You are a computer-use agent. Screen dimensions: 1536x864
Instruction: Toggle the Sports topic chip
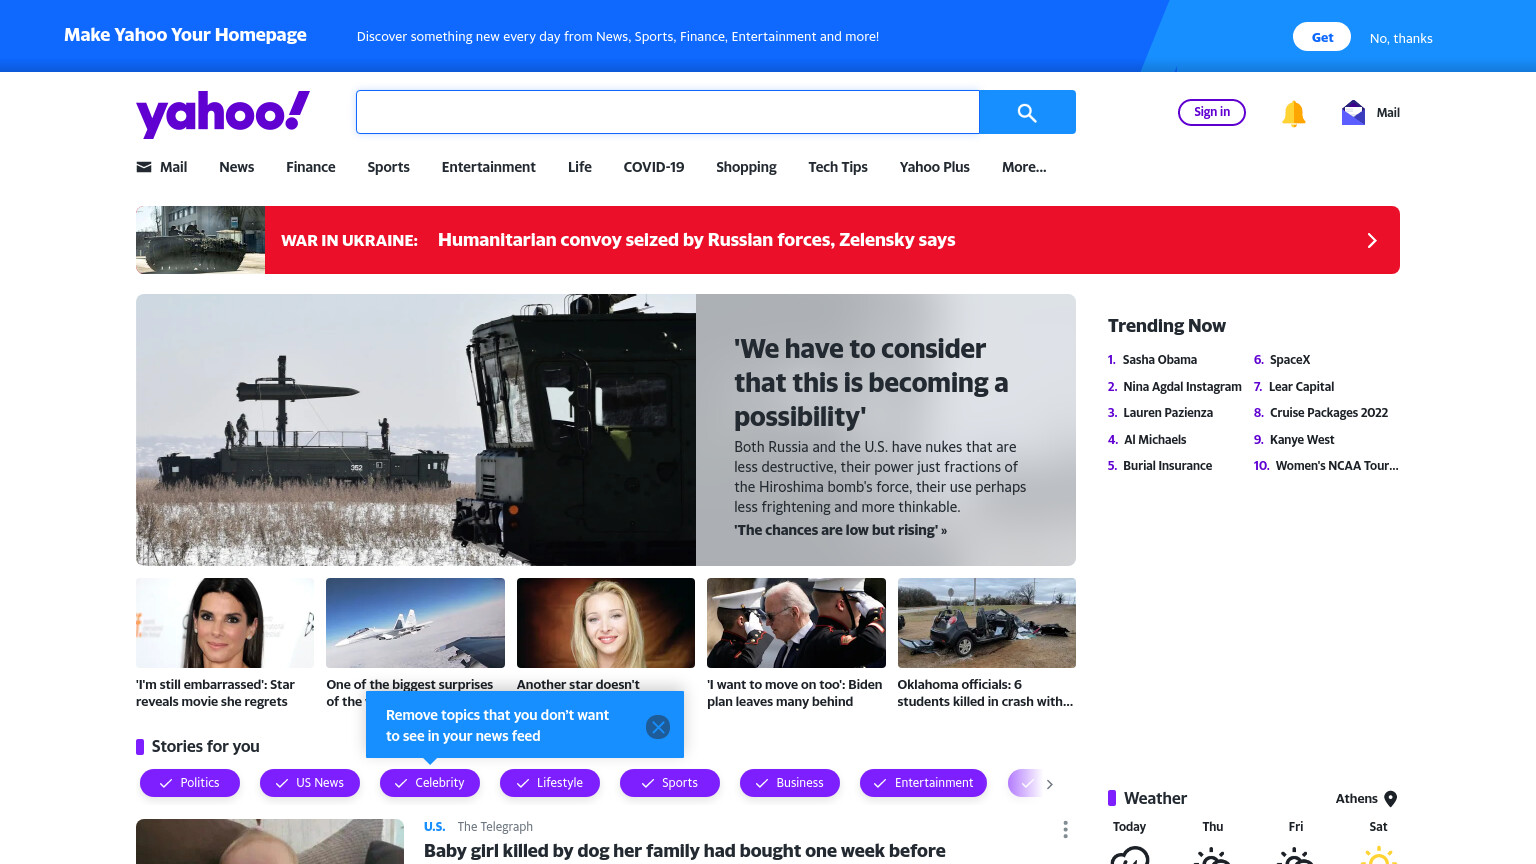pos(670,783)
